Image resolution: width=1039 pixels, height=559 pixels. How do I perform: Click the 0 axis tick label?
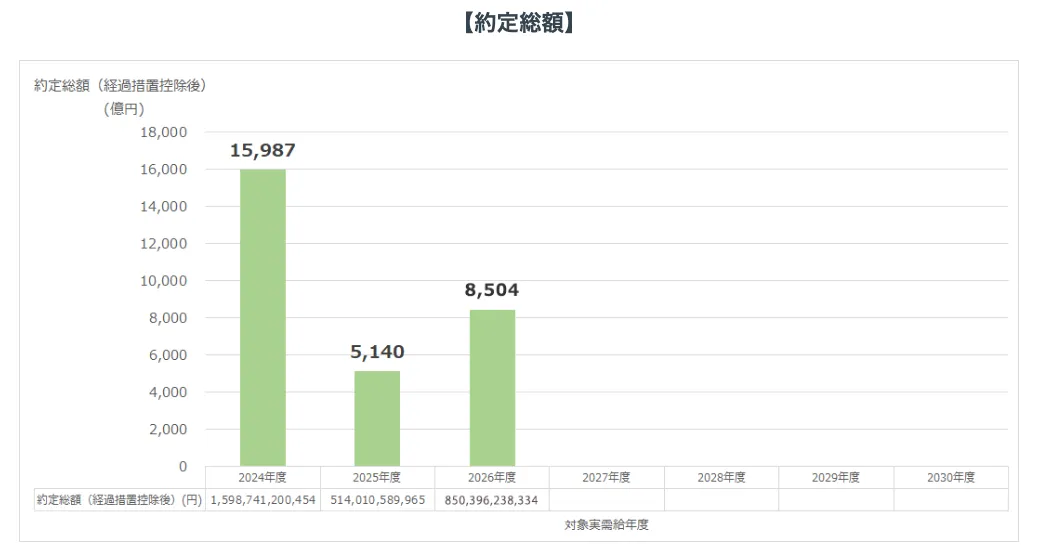tap(183, 466)
